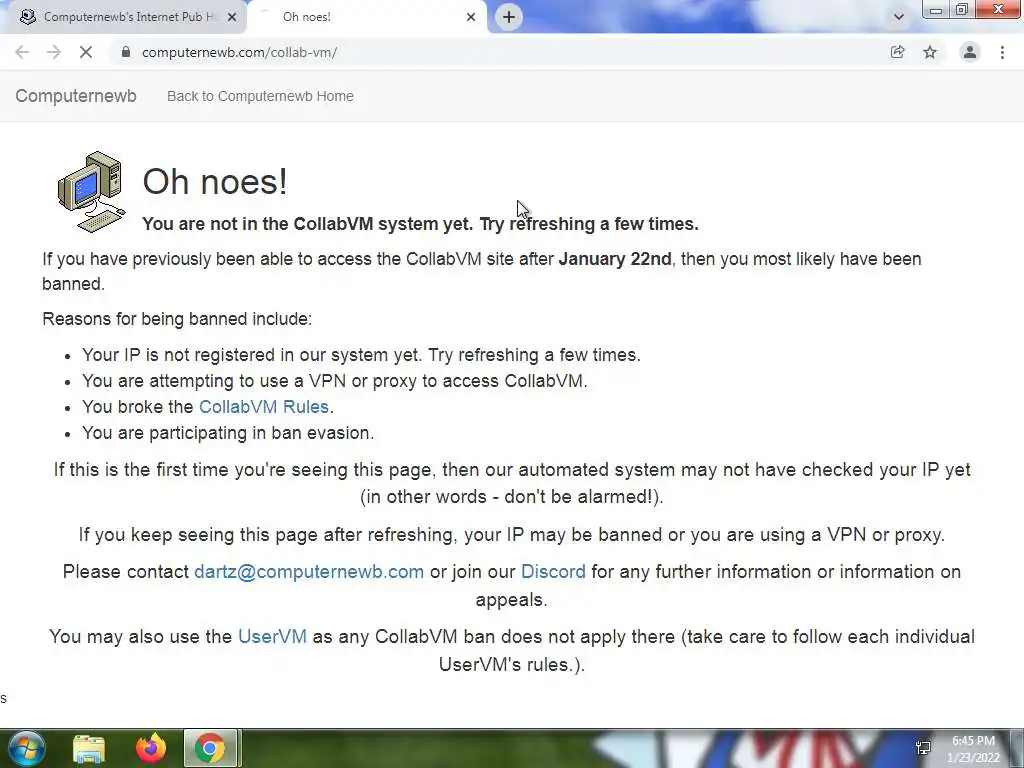Click the Oh noes! heading
The height and width of the screenshot is (768, 1024).
tap(215, 181)
